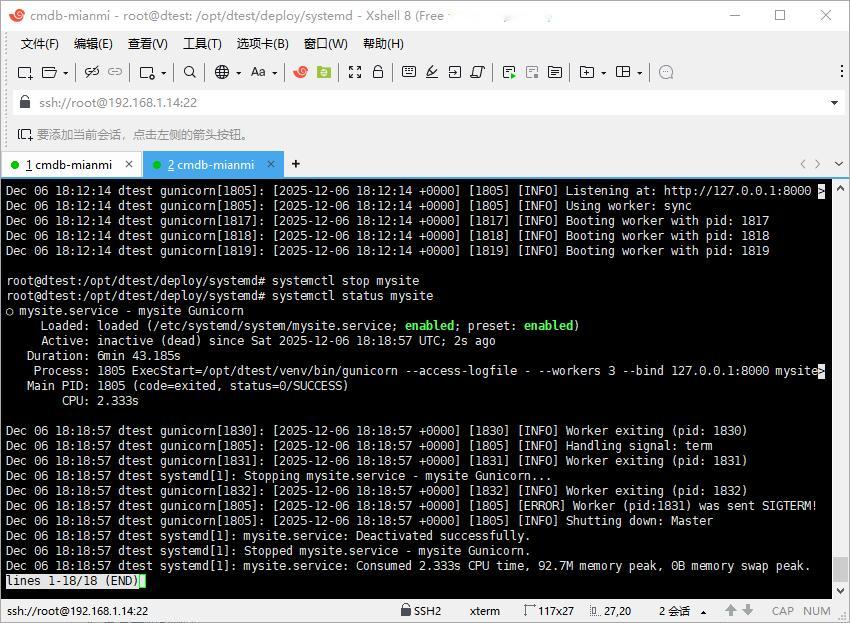The image size is (850, 623).
Task: Maximize the Xshell window
Action: point(780,15)
